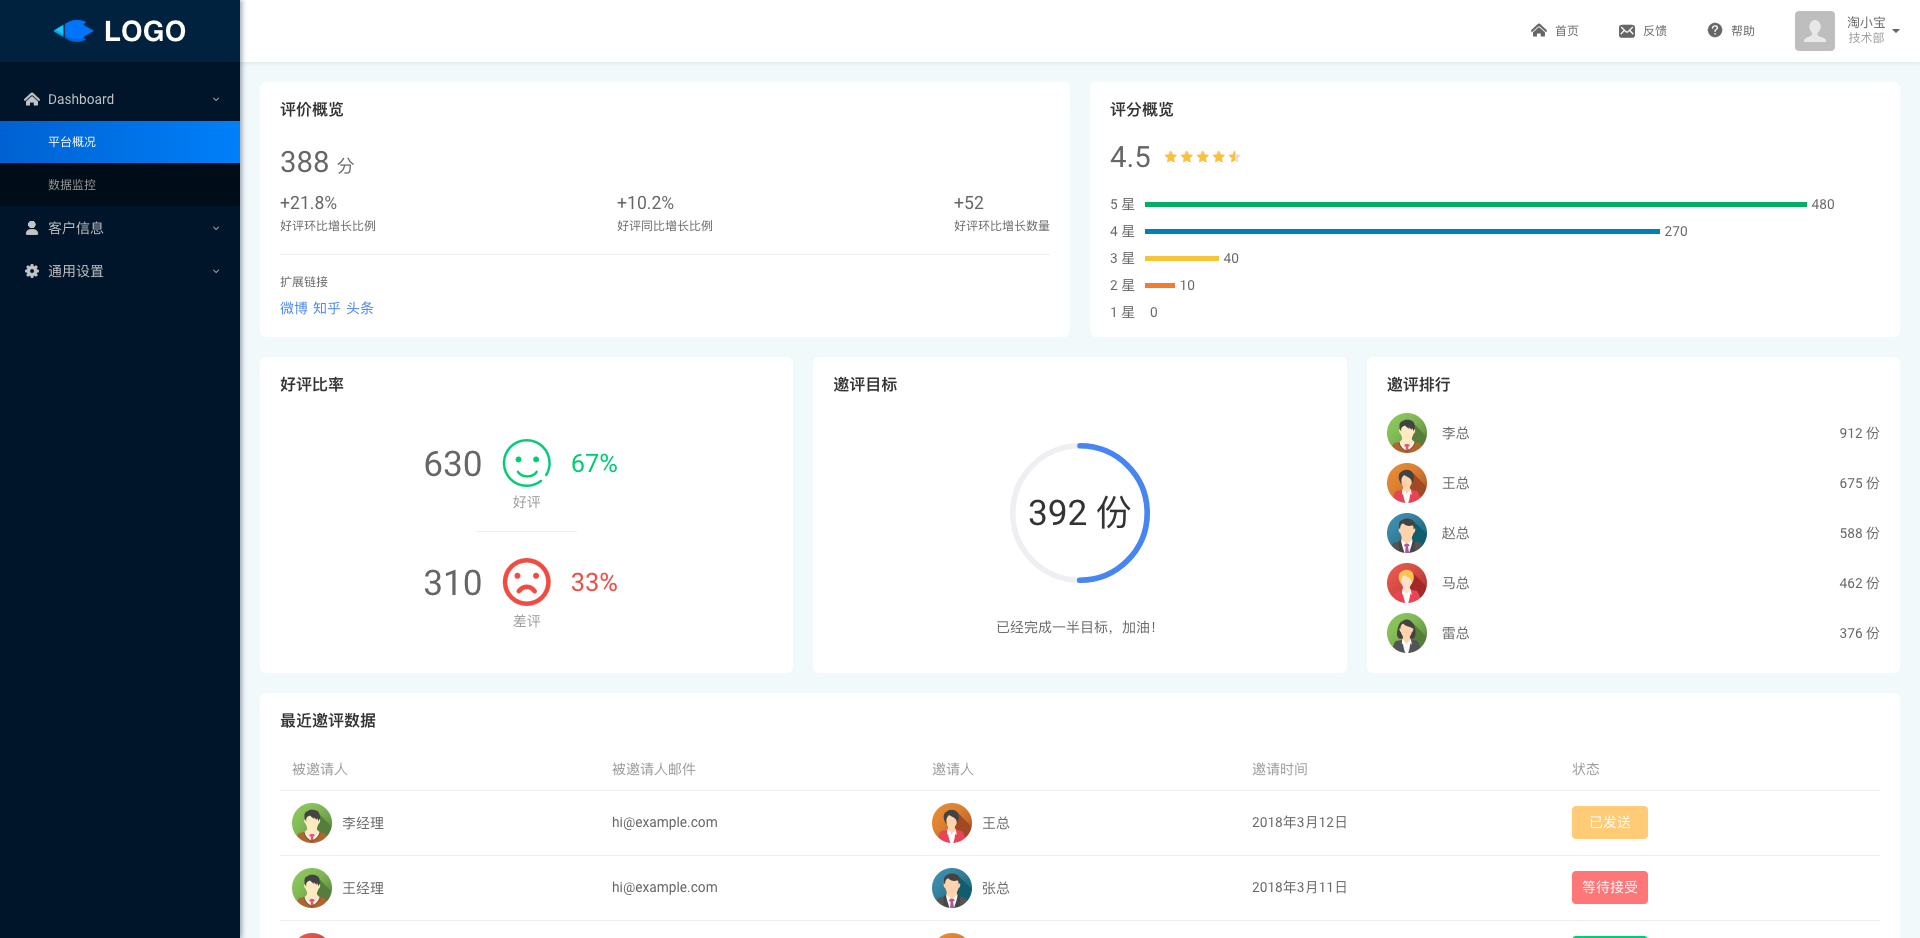Click the person icon beside 客户信息
This screenshot has height=938, width=1920.
(x=32, y=228)
